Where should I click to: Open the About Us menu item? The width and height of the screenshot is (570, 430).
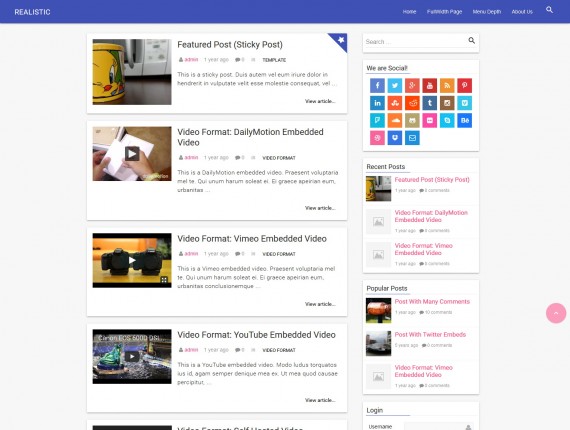coord(522,12)
